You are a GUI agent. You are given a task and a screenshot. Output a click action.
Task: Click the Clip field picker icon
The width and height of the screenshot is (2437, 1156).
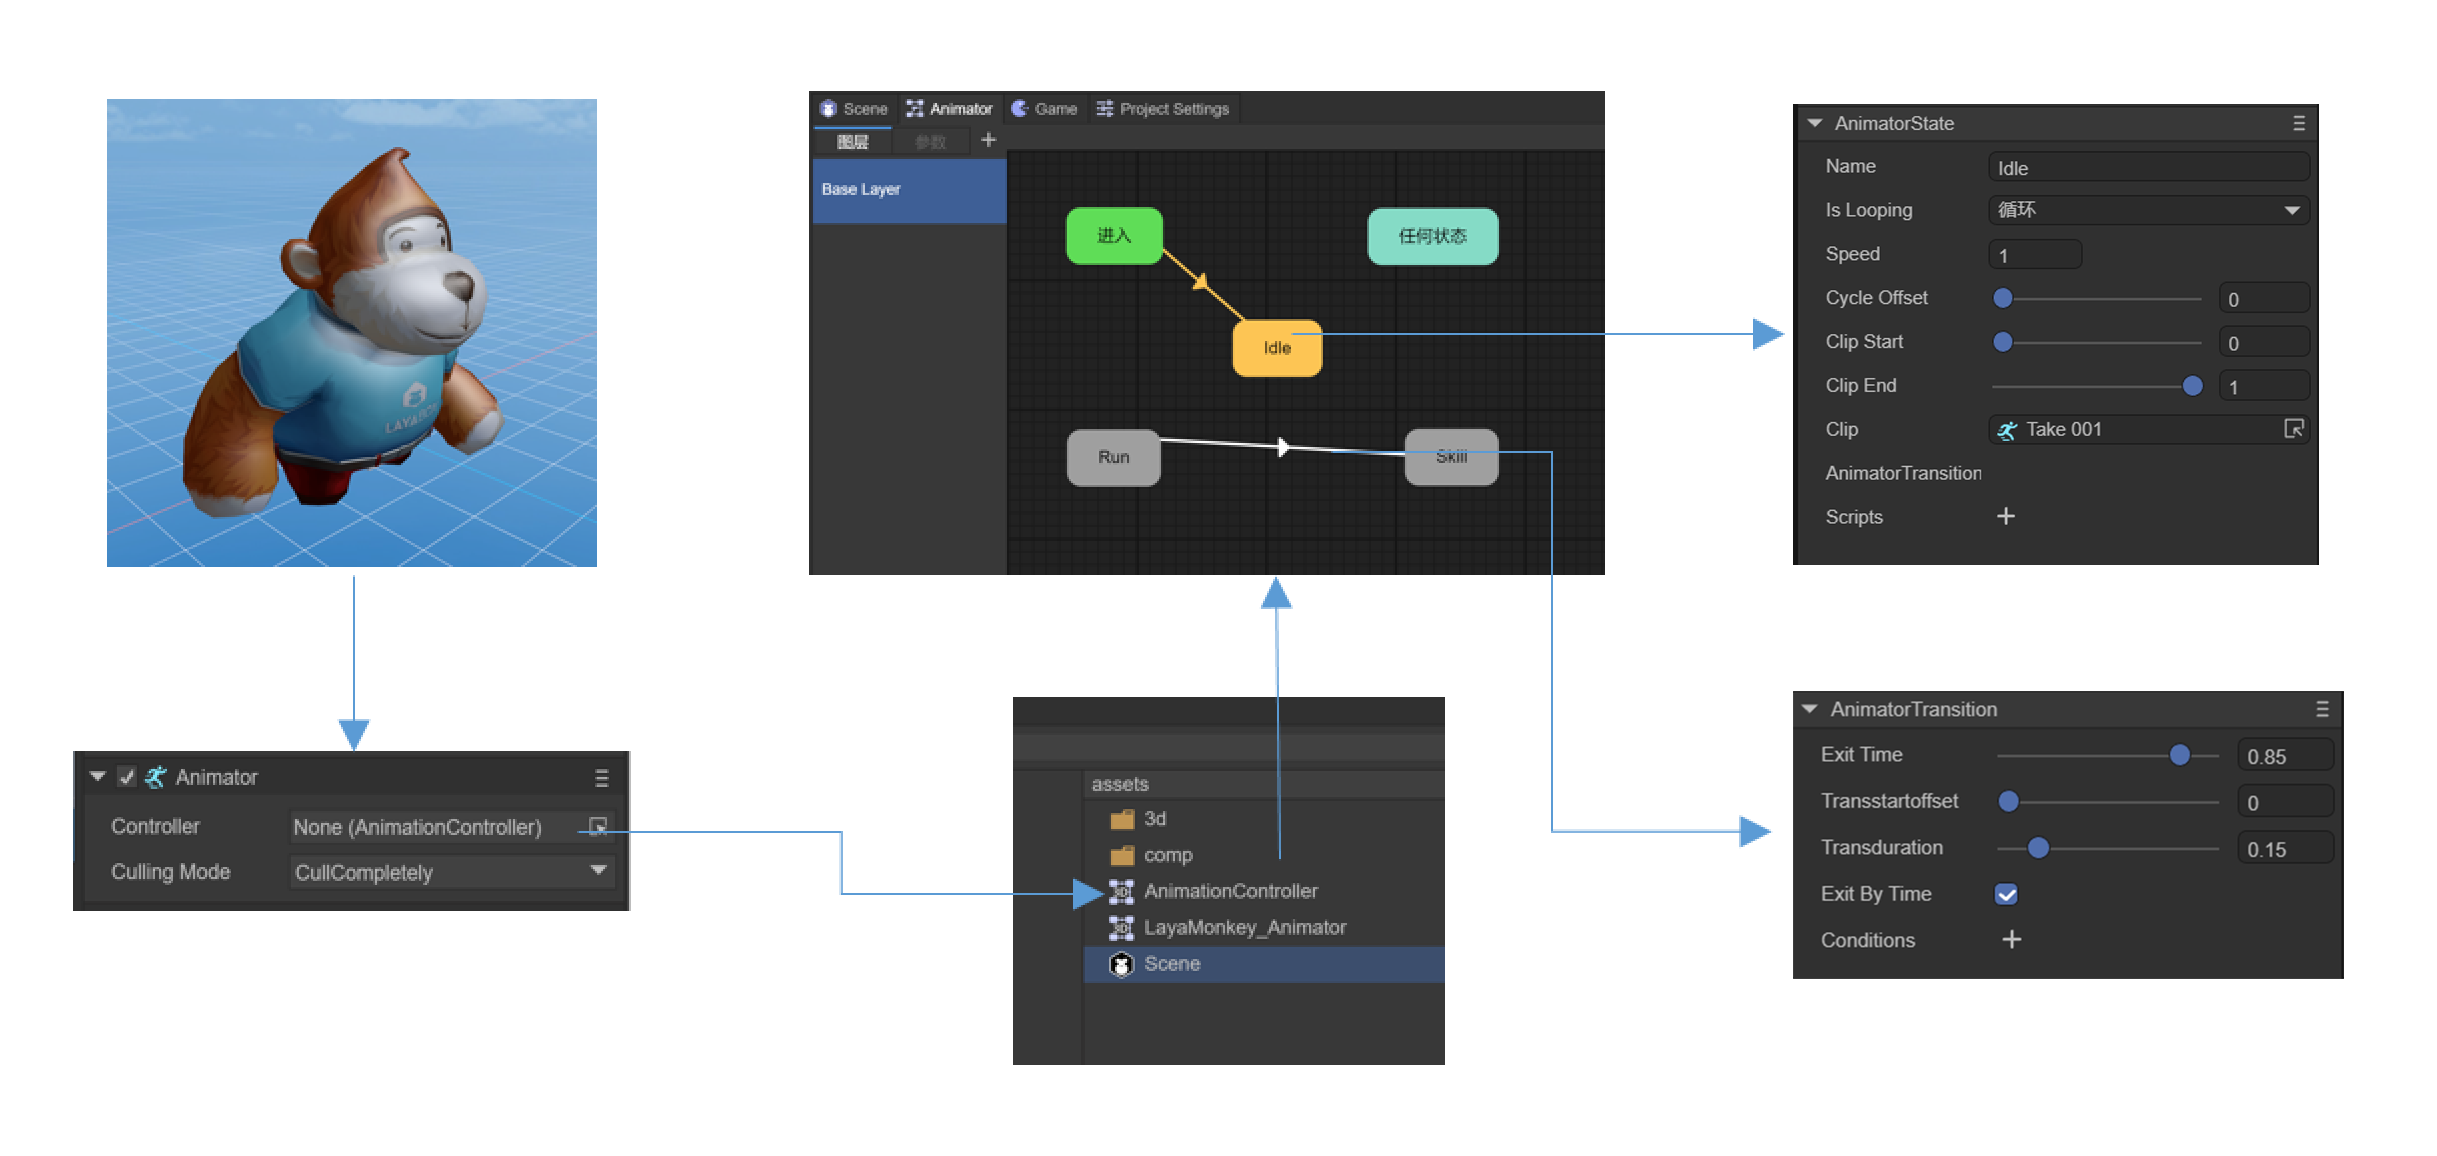point(2293,429)
